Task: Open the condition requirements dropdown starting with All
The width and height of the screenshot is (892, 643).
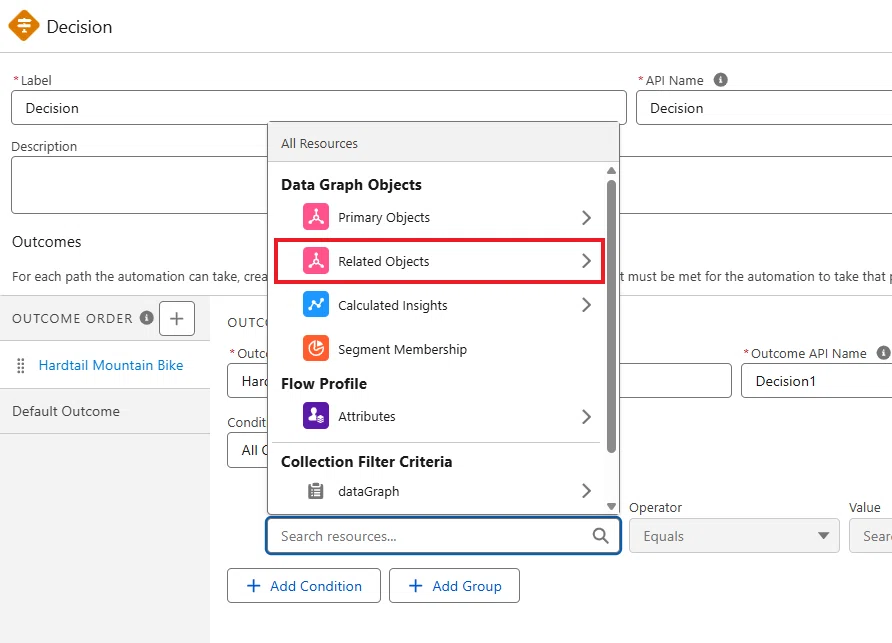Action: click(x=247, y=450)
